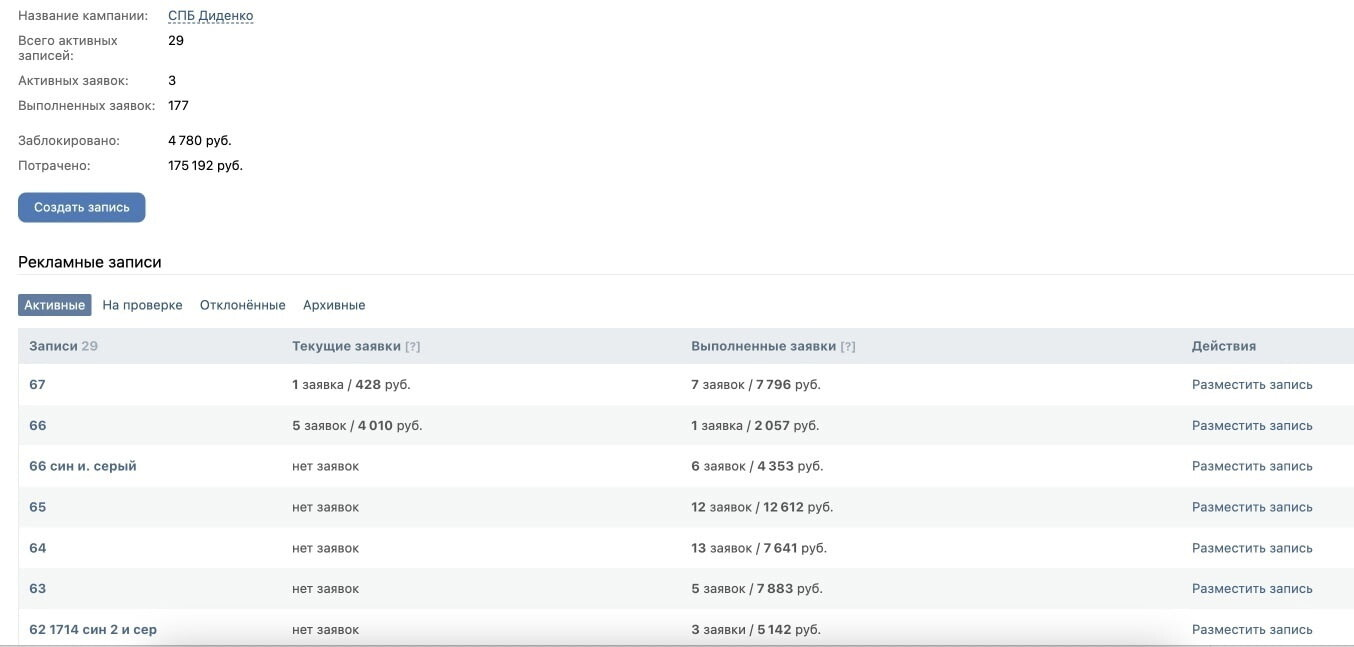Open record 64

(x=38, y=548)
